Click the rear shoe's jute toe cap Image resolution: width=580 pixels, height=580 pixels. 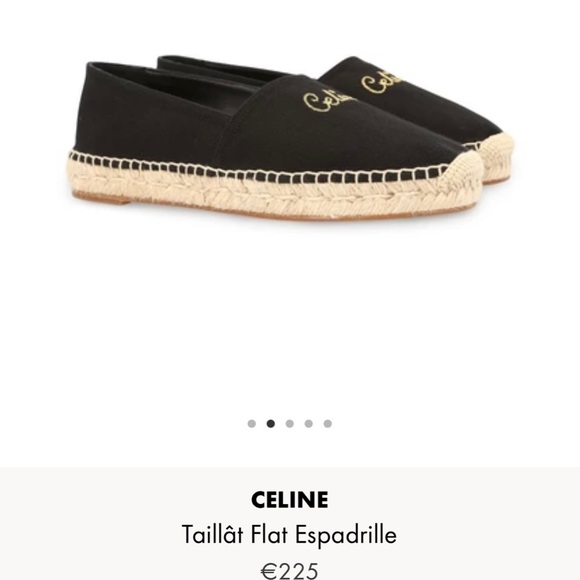[498, 154]
